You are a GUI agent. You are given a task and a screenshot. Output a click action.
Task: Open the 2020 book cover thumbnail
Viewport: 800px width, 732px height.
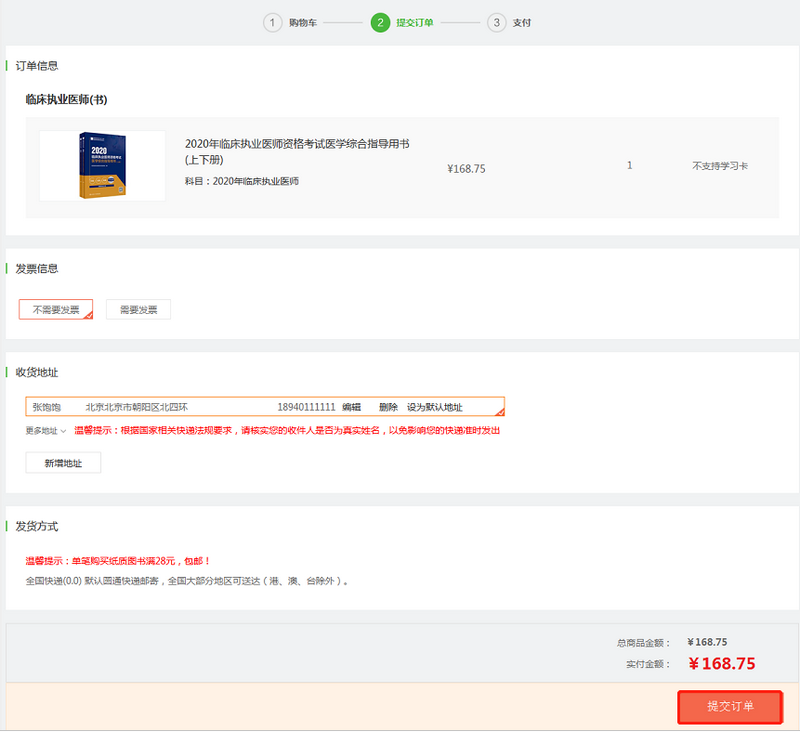click(x=102, y=166)
